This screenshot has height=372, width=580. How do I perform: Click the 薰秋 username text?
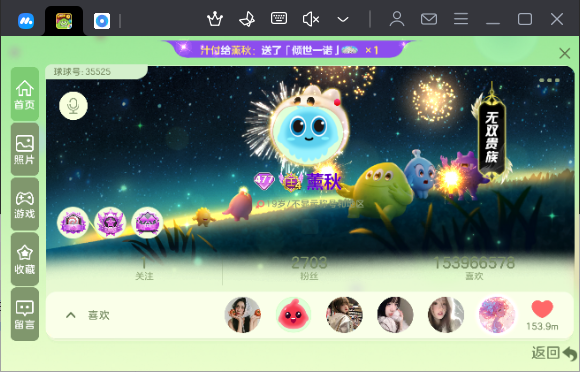pos(324,182)
